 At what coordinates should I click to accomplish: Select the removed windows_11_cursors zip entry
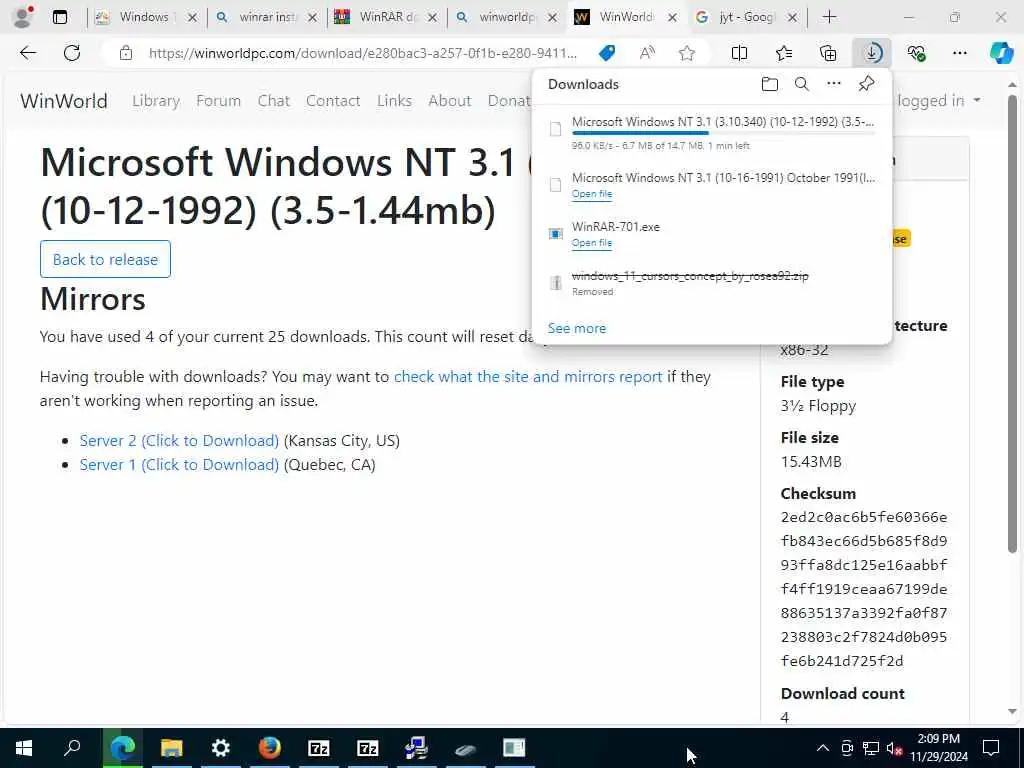click(712, 283)
